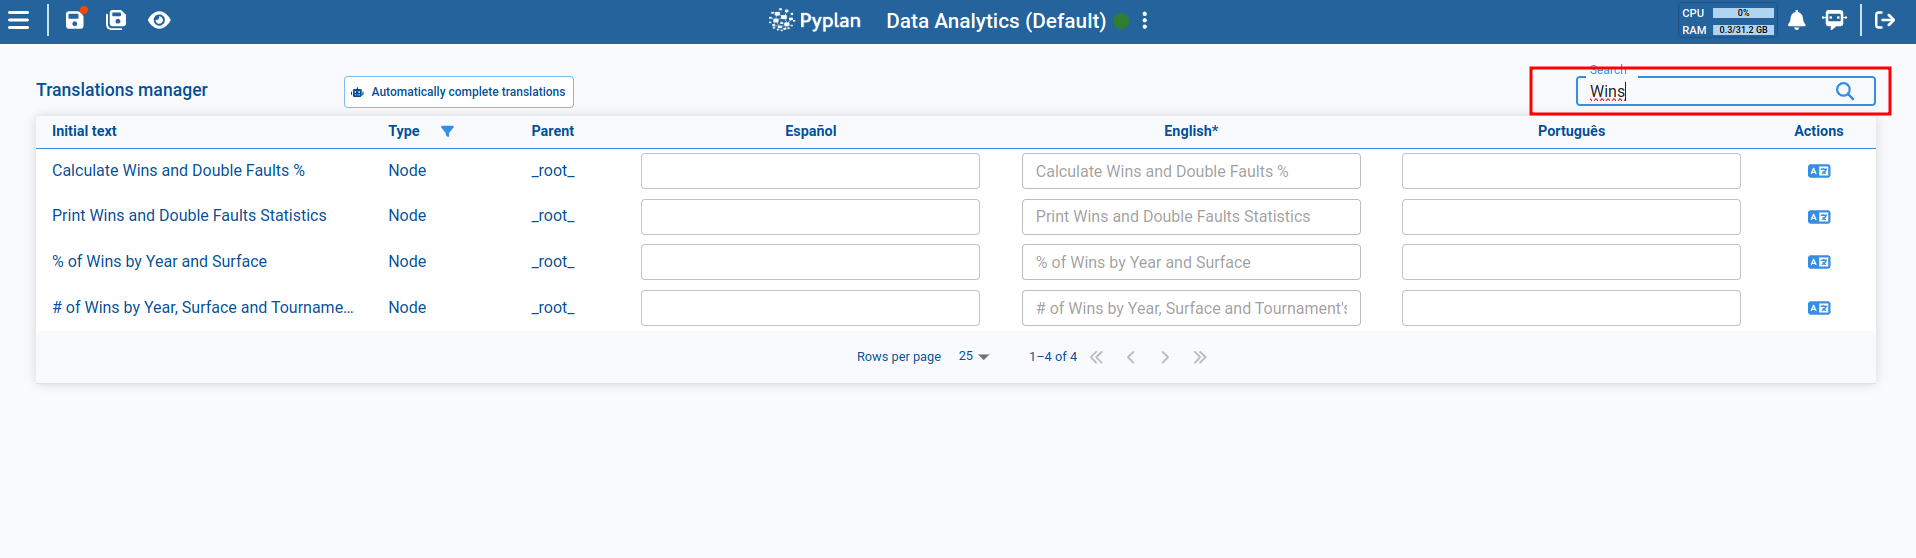Click the save-as disk icon
This screenshot has height=558, width=1916.
(116, 20)
